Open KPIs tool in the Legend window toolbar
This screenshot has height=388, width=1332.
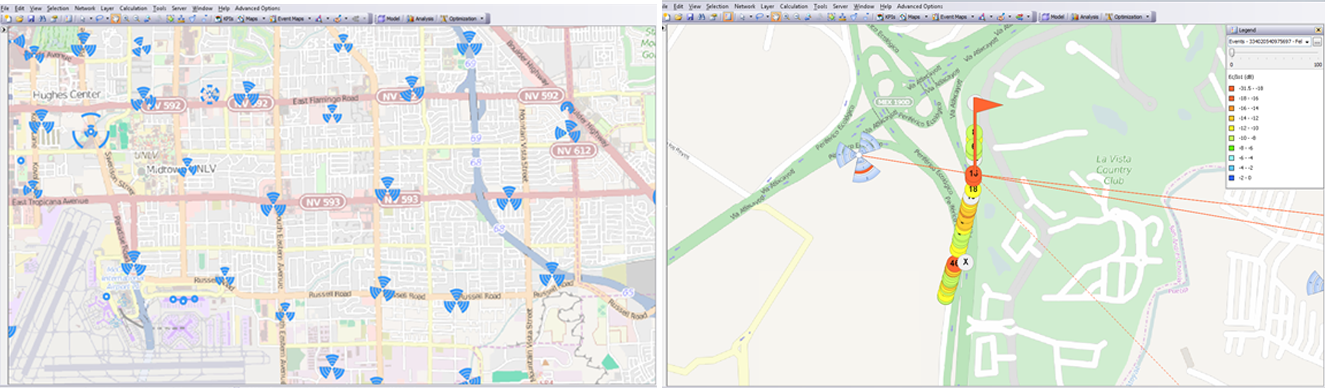pos(888,17)
